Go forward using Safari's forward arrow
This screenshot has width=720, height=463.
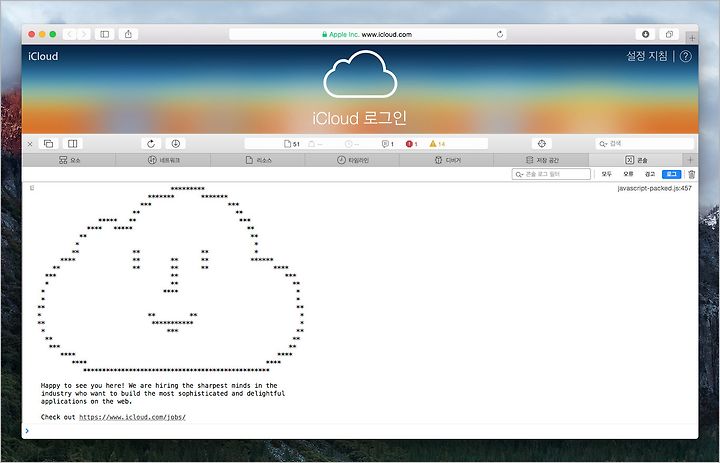pos(84,34)
